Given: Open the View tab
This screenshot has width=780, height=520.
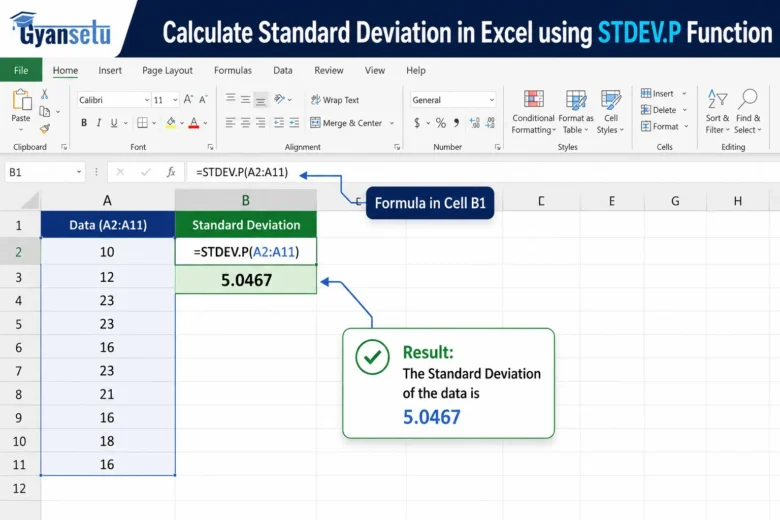Looking at the screenshot, I should (x=375, y=70).
